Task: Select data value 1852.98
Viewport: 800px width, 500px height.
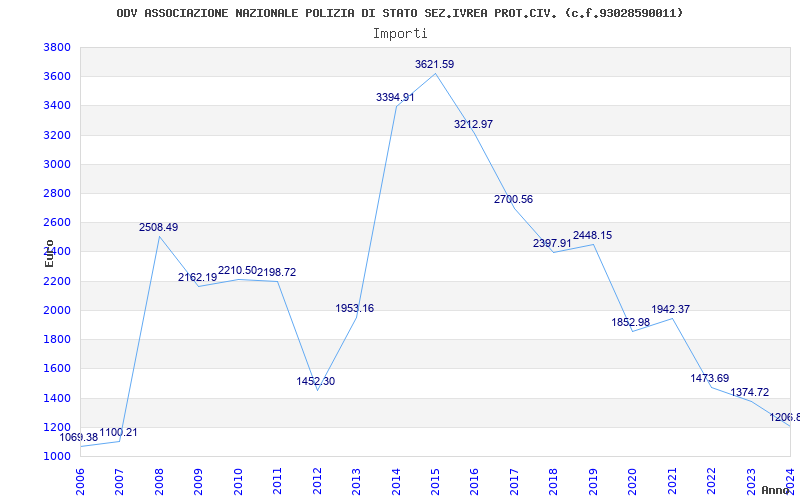Action: (x=631, y=322)
